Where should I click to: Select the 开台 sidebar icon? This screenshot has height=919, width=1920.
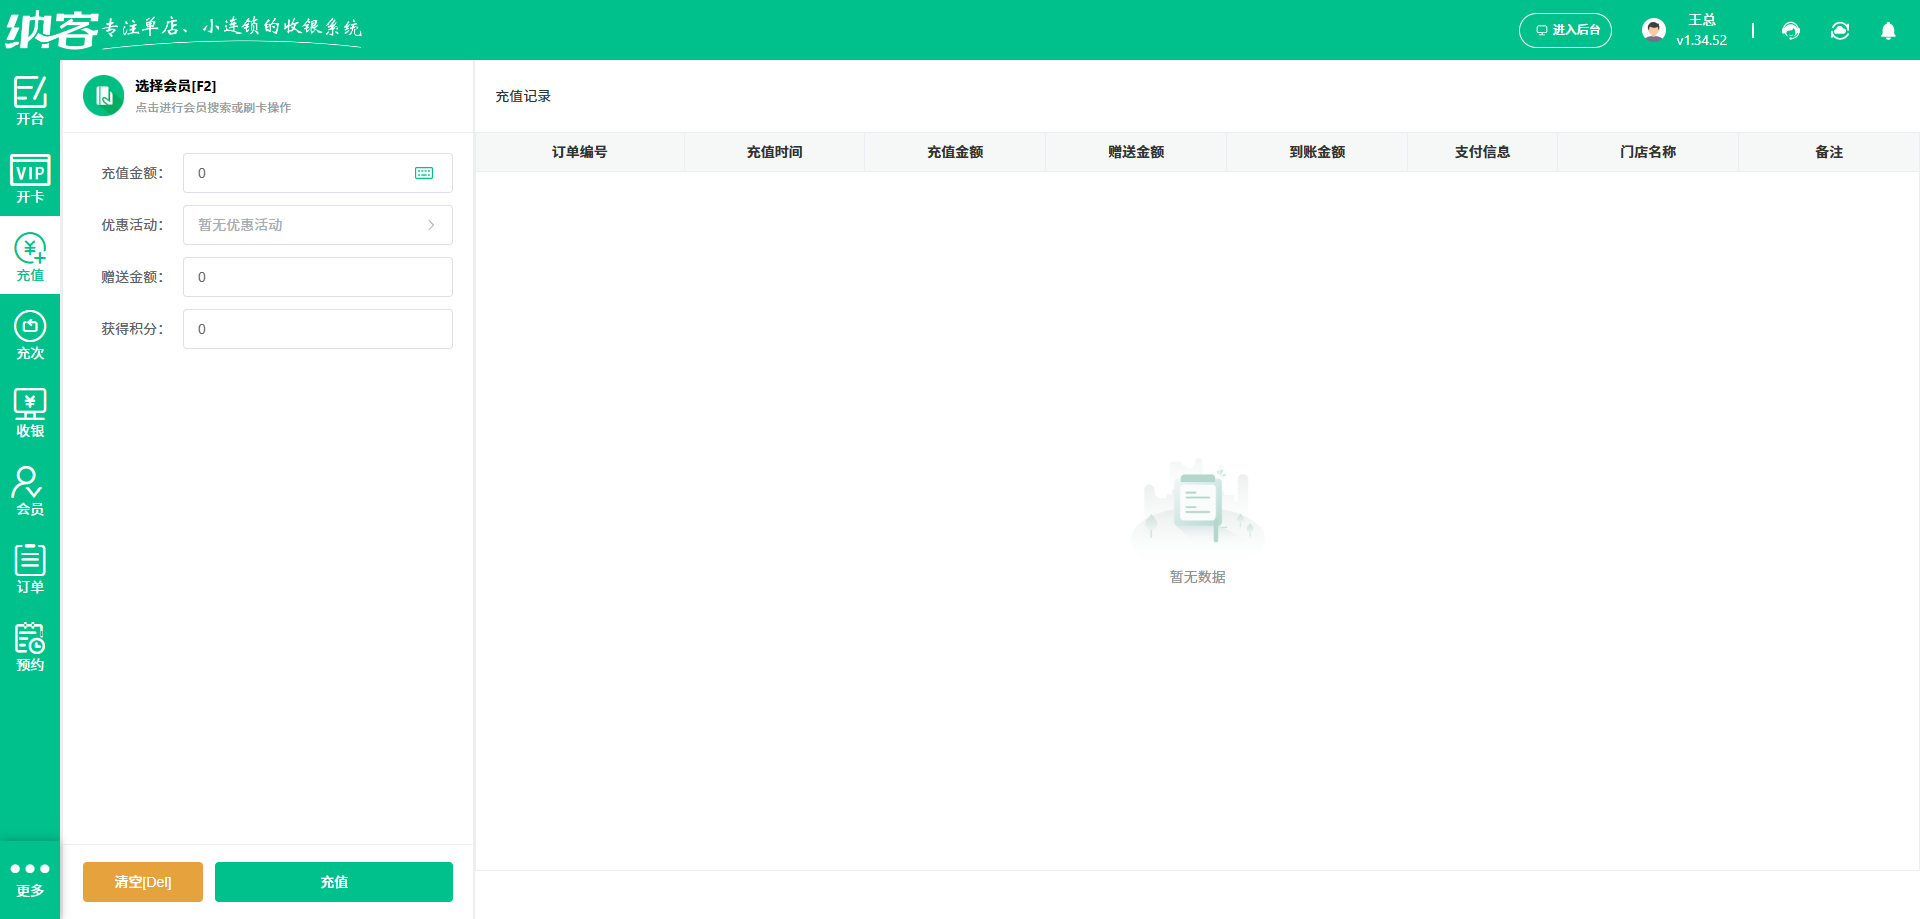click(x=30, y=100)
